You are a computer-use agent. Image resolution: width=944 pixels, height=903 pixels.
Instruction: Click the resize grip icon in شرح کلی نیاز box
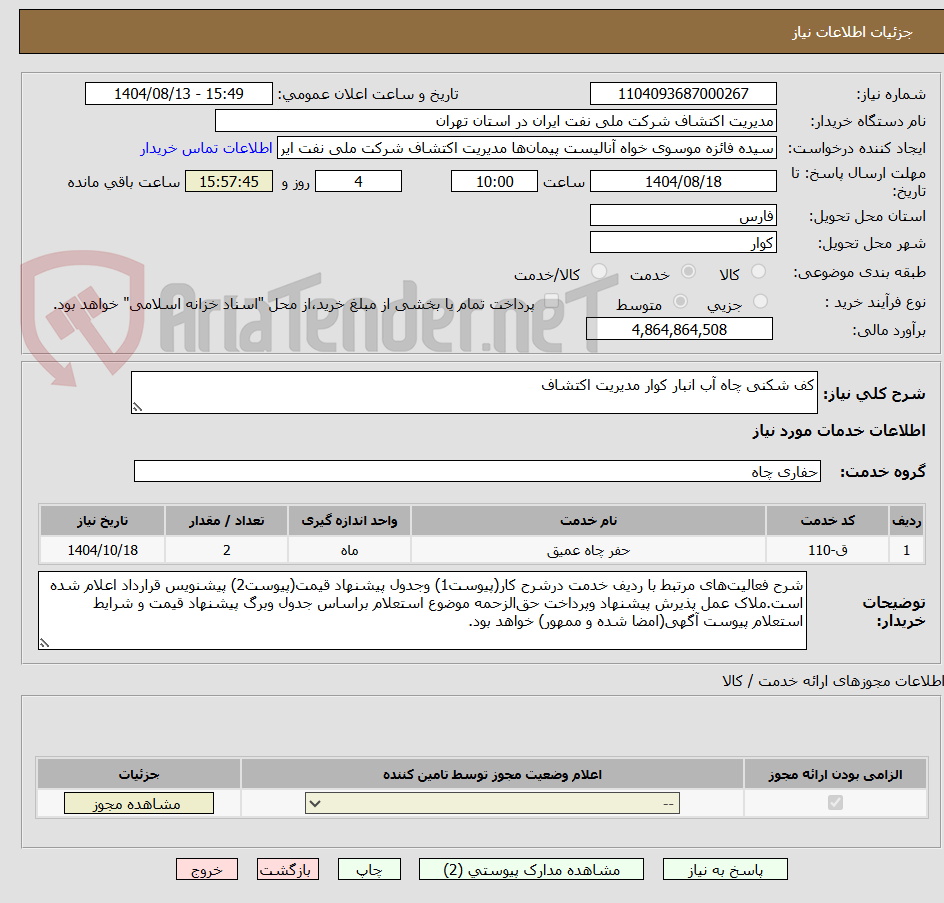tap(139, 406)
